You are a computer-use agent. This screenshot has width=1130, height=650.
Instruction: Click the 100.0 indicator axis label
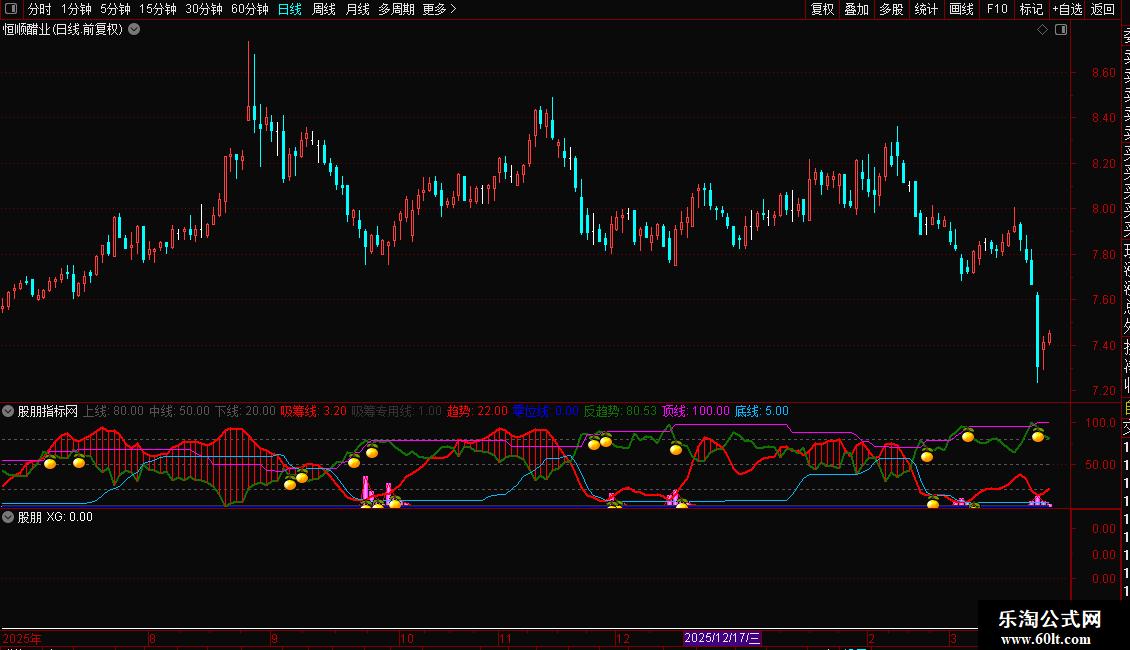(1100, 423)
